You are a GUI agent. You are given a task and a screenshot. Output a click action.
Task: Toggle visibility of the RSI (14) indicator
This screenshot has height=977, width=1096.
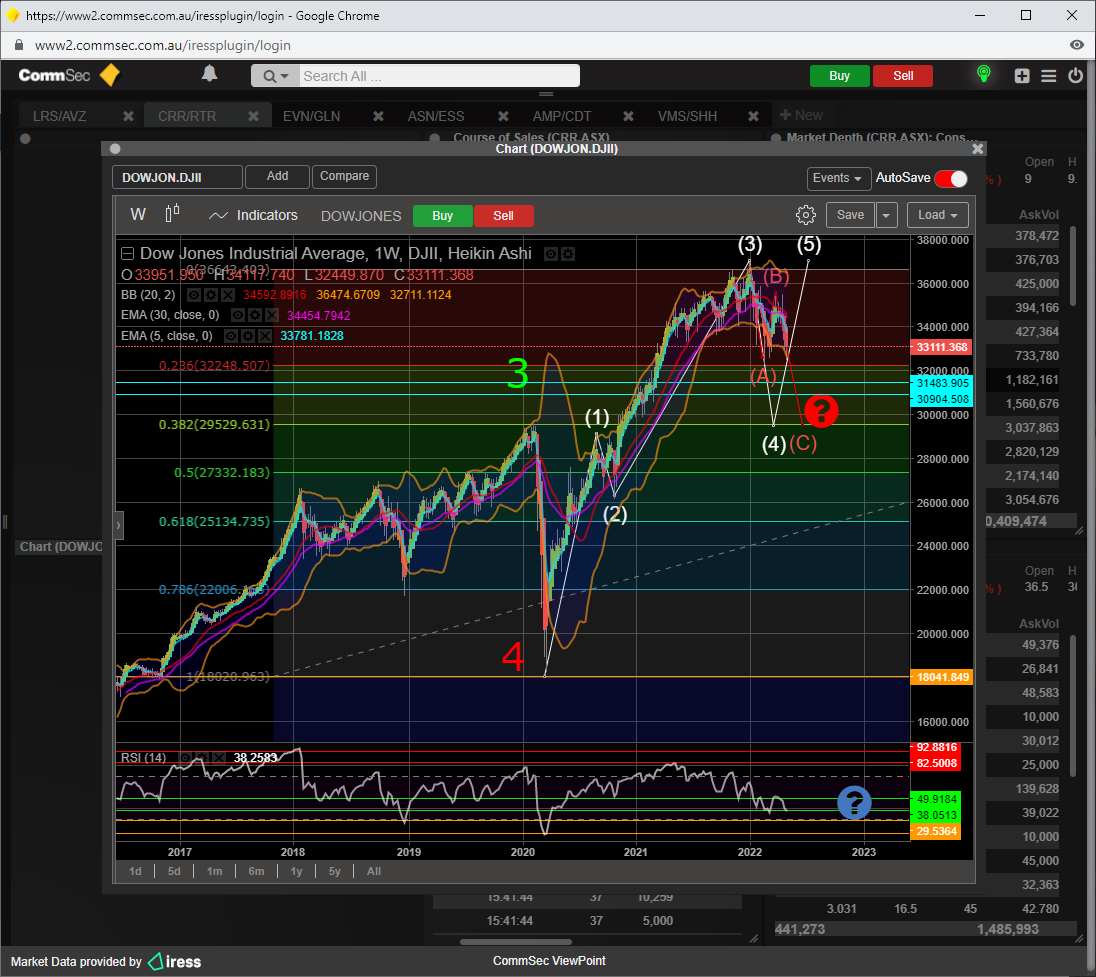pyautogui.click(x=185, y=758)
